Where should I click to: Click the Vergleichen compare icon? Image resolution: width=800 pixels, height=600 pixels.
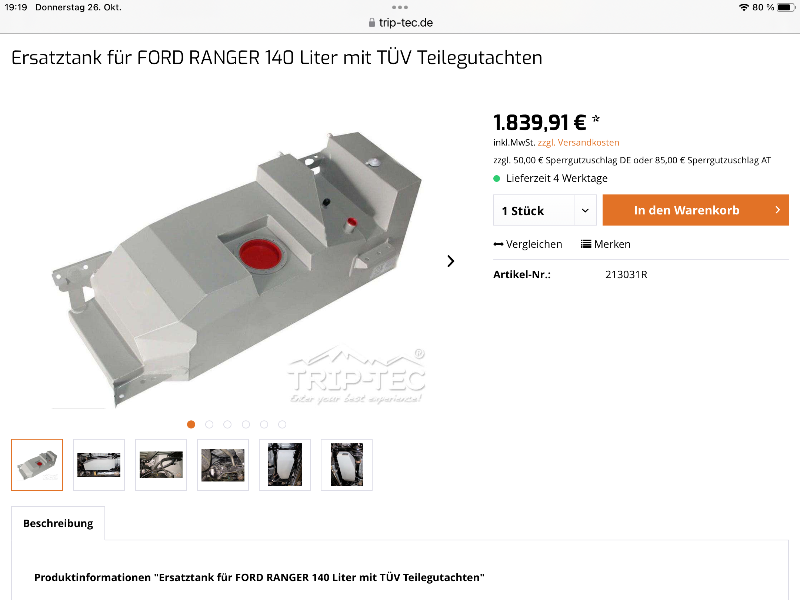(x=498, y=244)
